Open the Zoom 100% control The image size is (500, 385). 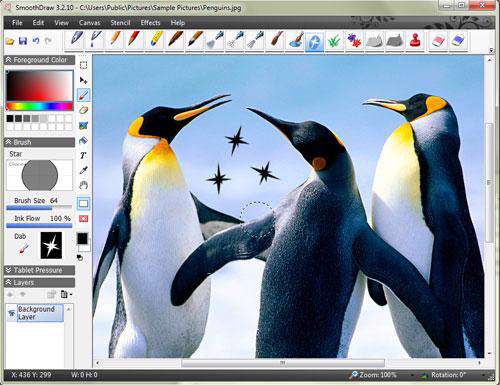[373, 375]
